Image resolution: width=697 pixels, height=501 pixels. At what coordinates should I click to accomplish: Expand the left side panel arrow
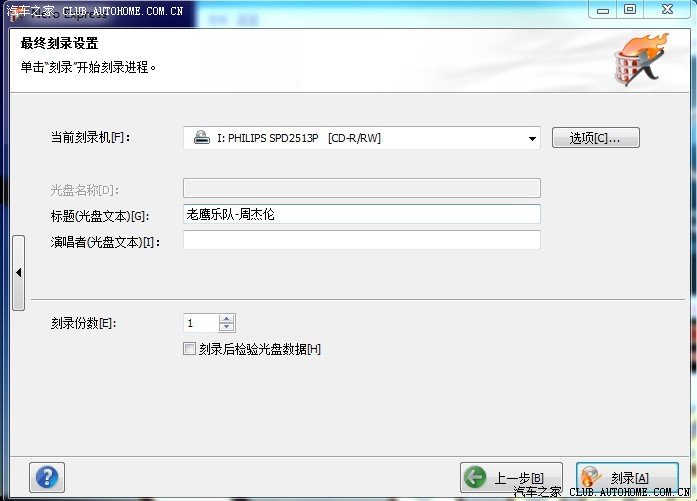coord(18,273)
